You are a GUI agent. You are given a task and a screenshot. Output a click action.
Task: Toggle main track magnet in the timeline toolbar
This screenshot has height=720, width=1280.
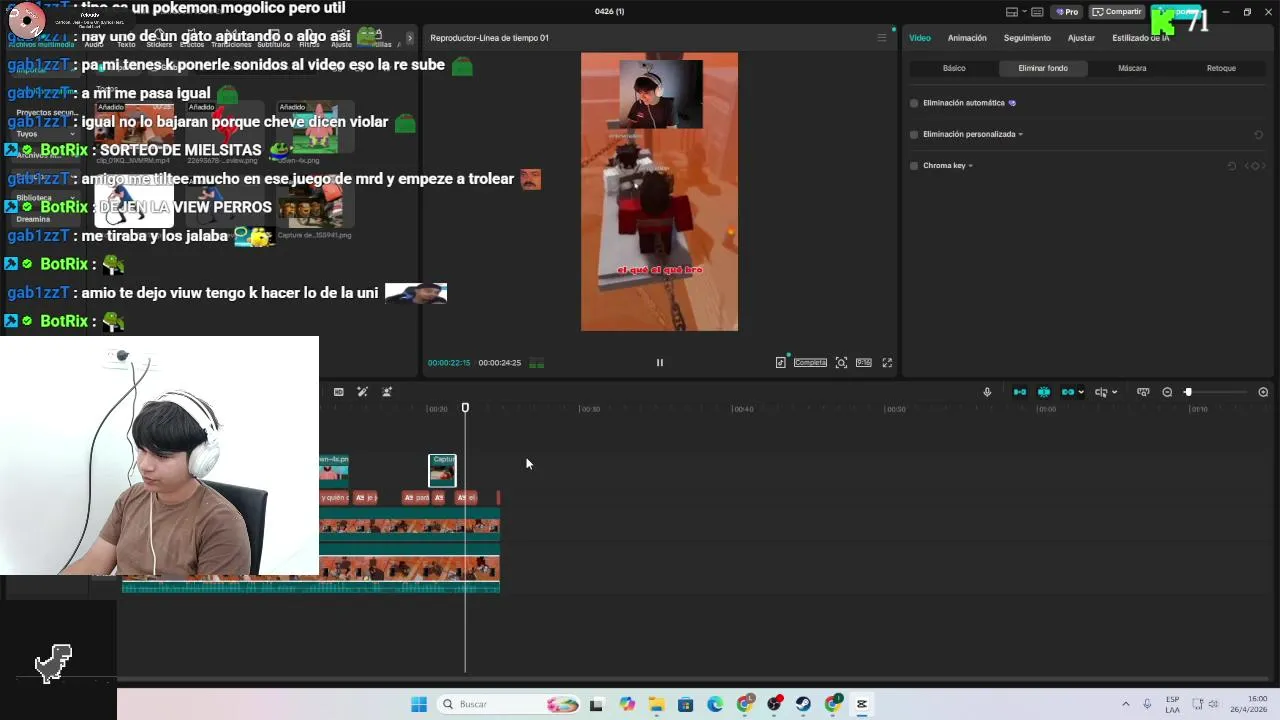point(1020,392)
